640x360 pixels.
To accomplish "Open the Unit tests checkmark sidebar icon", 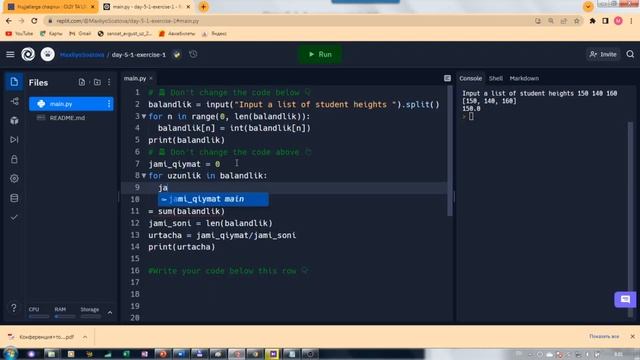I will 14,217.
